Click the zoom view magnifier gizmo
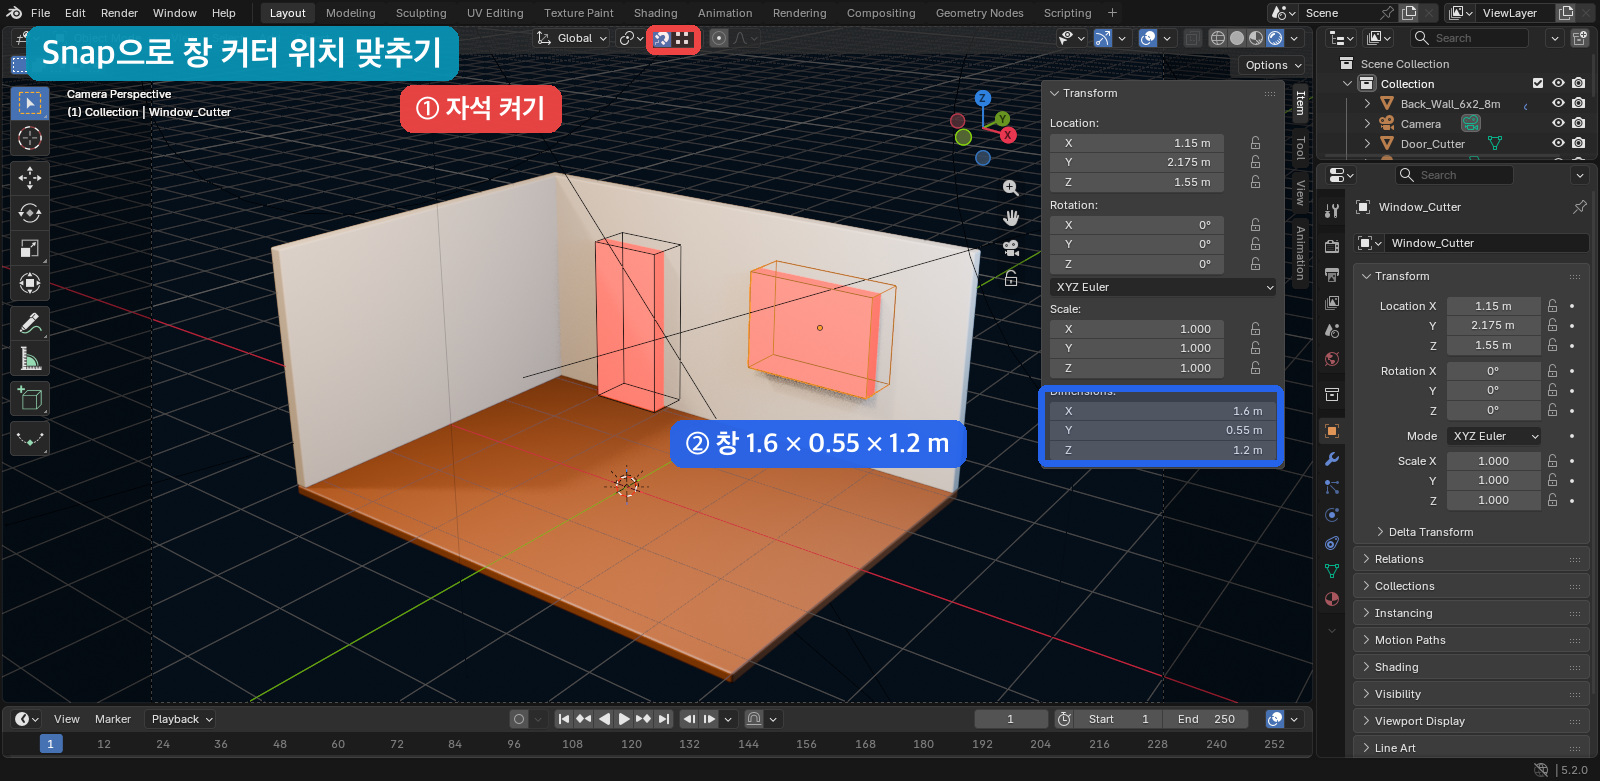The height and width of the screenshot is (781, 1600). coord(1011,188)
